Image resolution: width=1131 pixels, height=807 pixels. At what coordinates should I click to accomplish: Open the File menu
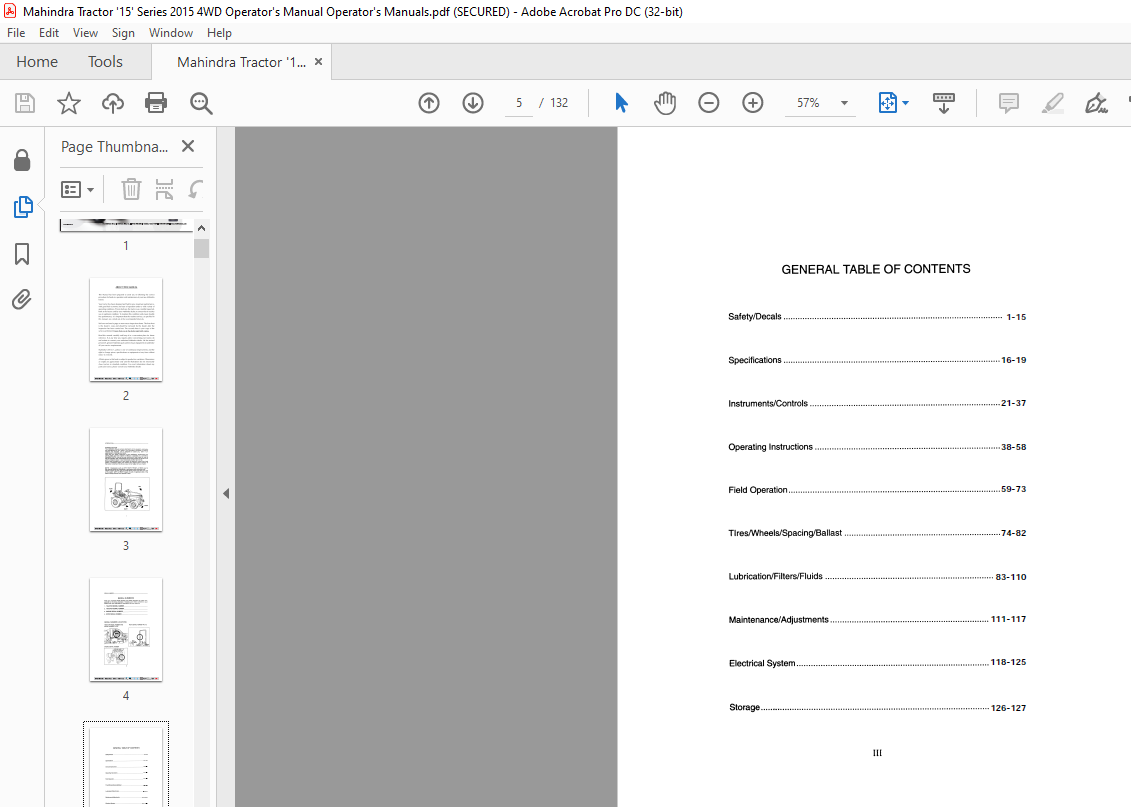16,33
